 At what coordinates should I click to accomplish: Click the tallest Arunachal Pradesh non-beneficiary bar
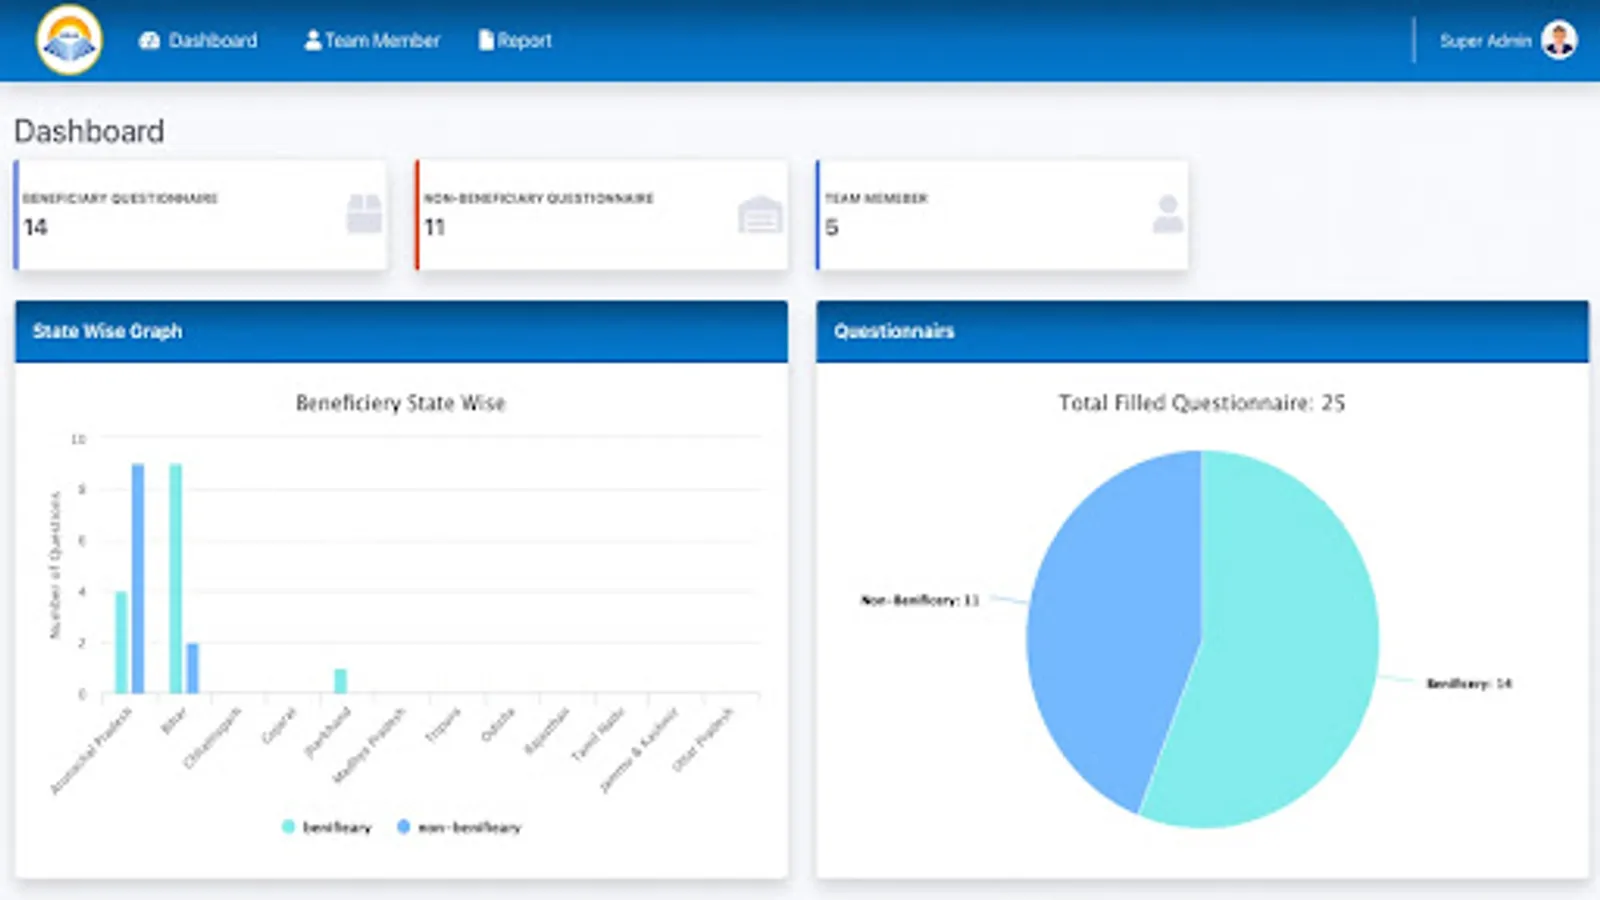[138, 578]
